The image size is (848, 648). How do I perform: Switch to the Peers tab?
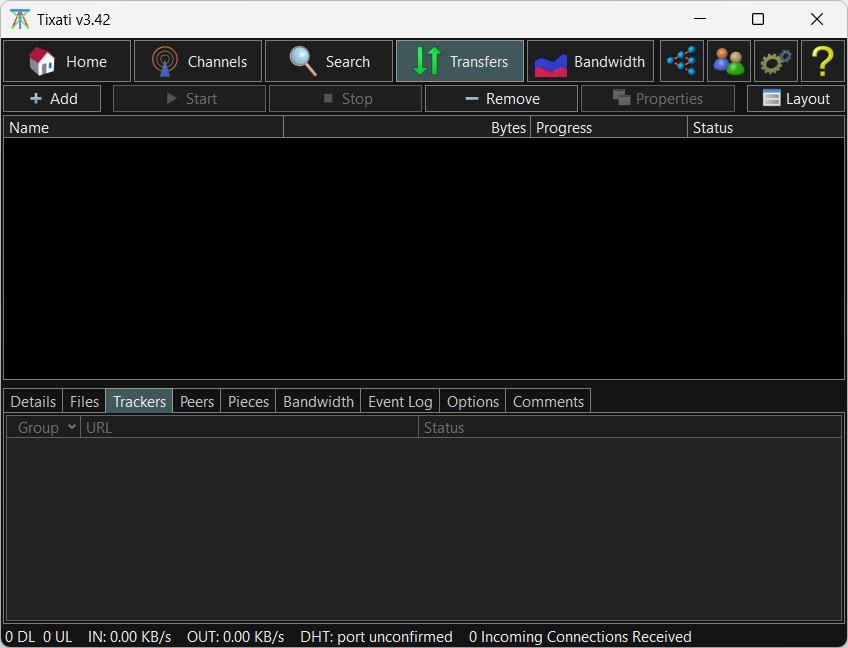pos(197,401)
